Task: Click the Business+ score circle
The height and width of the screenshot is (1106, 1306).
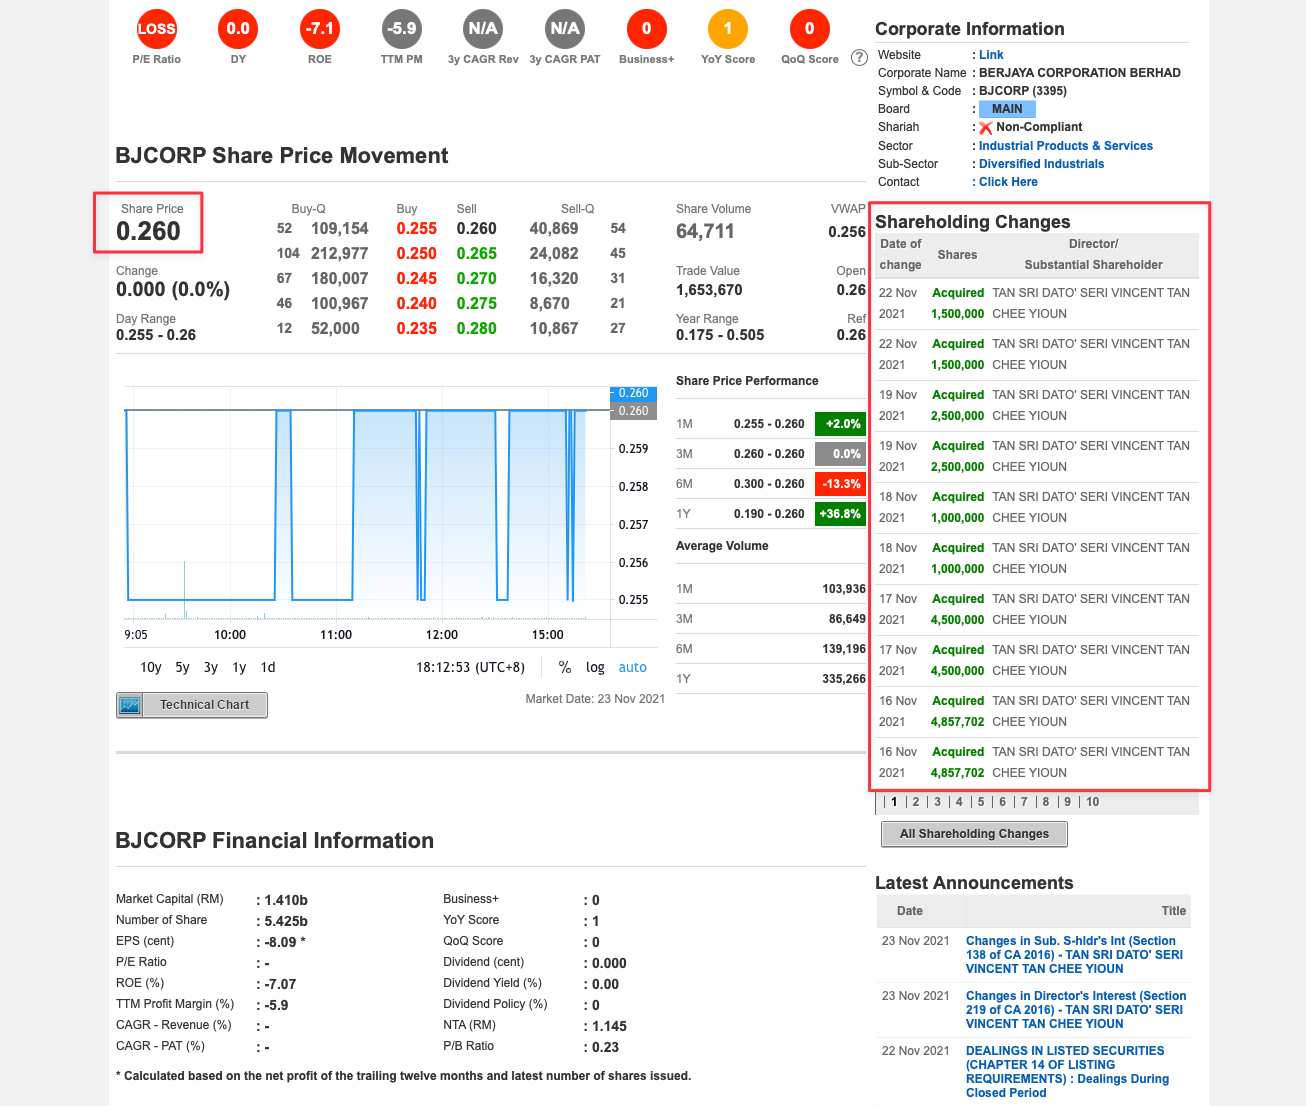Action: click(x=646, y=29)
